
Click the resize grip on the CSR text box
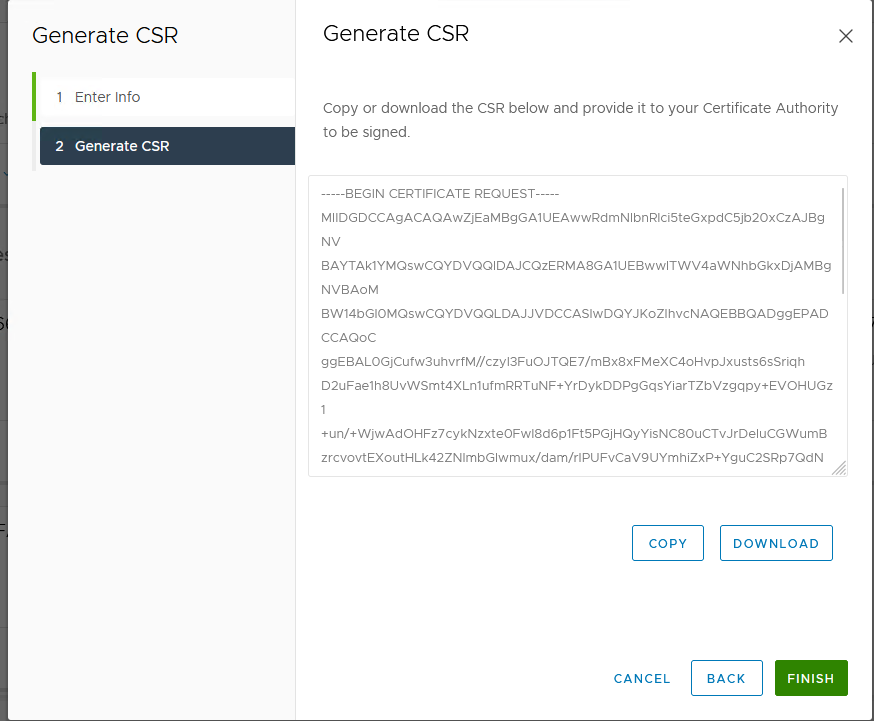838,466
